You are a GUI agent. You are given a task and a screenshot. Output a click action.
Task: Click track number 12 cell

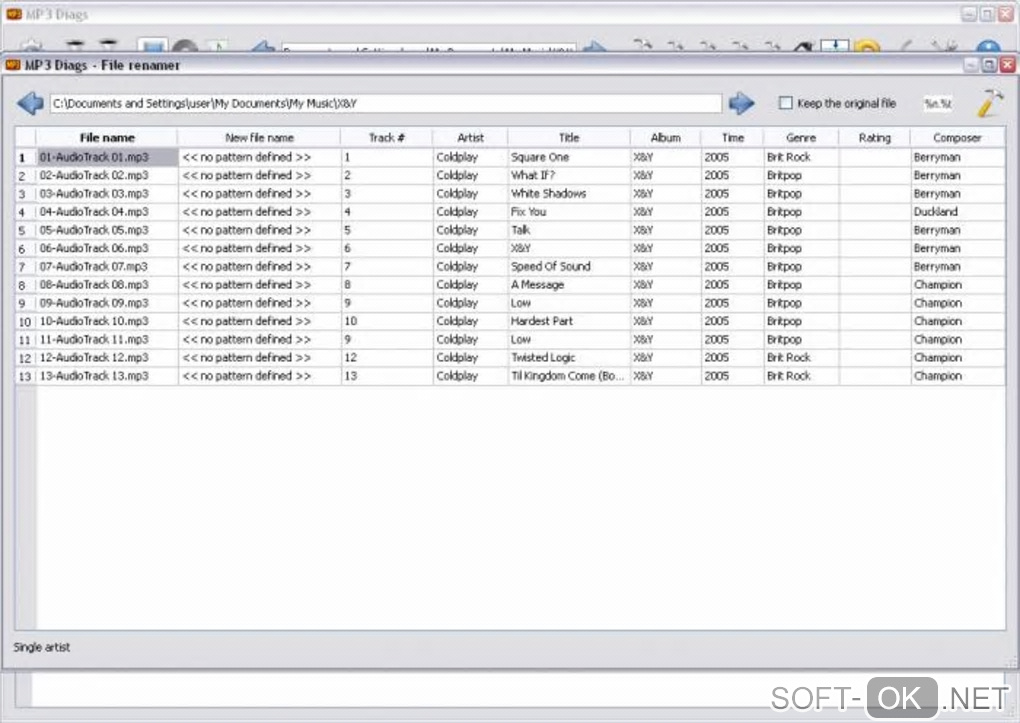click(386, 357)
